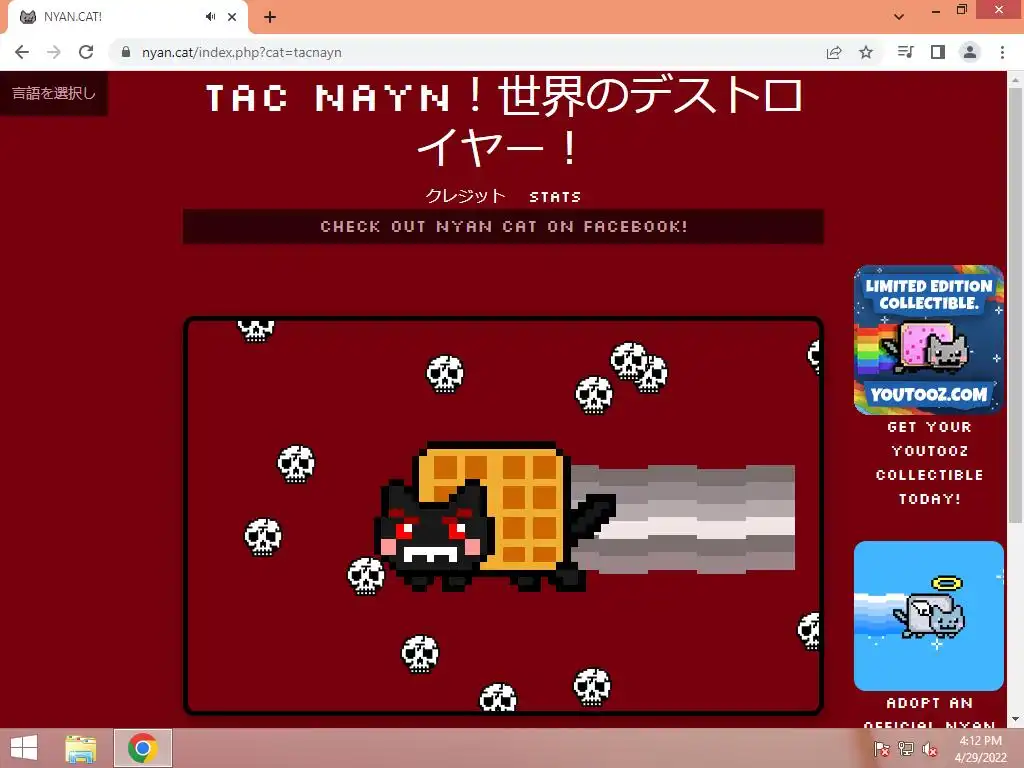Click Check Out Nyan Cat on Facebook banner

click(503, 227)
